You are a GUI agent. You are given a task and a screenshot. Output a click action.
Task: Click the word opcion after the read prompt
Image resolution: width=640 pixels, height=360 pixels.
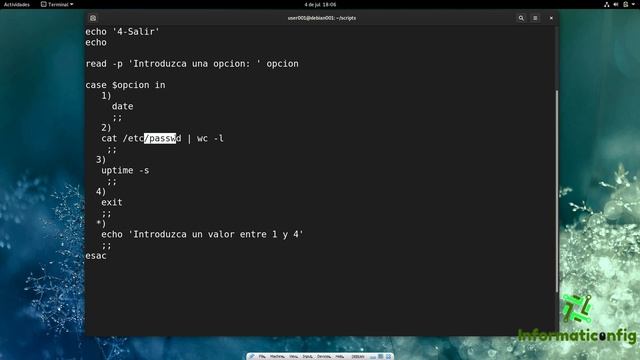click(282, 64)
